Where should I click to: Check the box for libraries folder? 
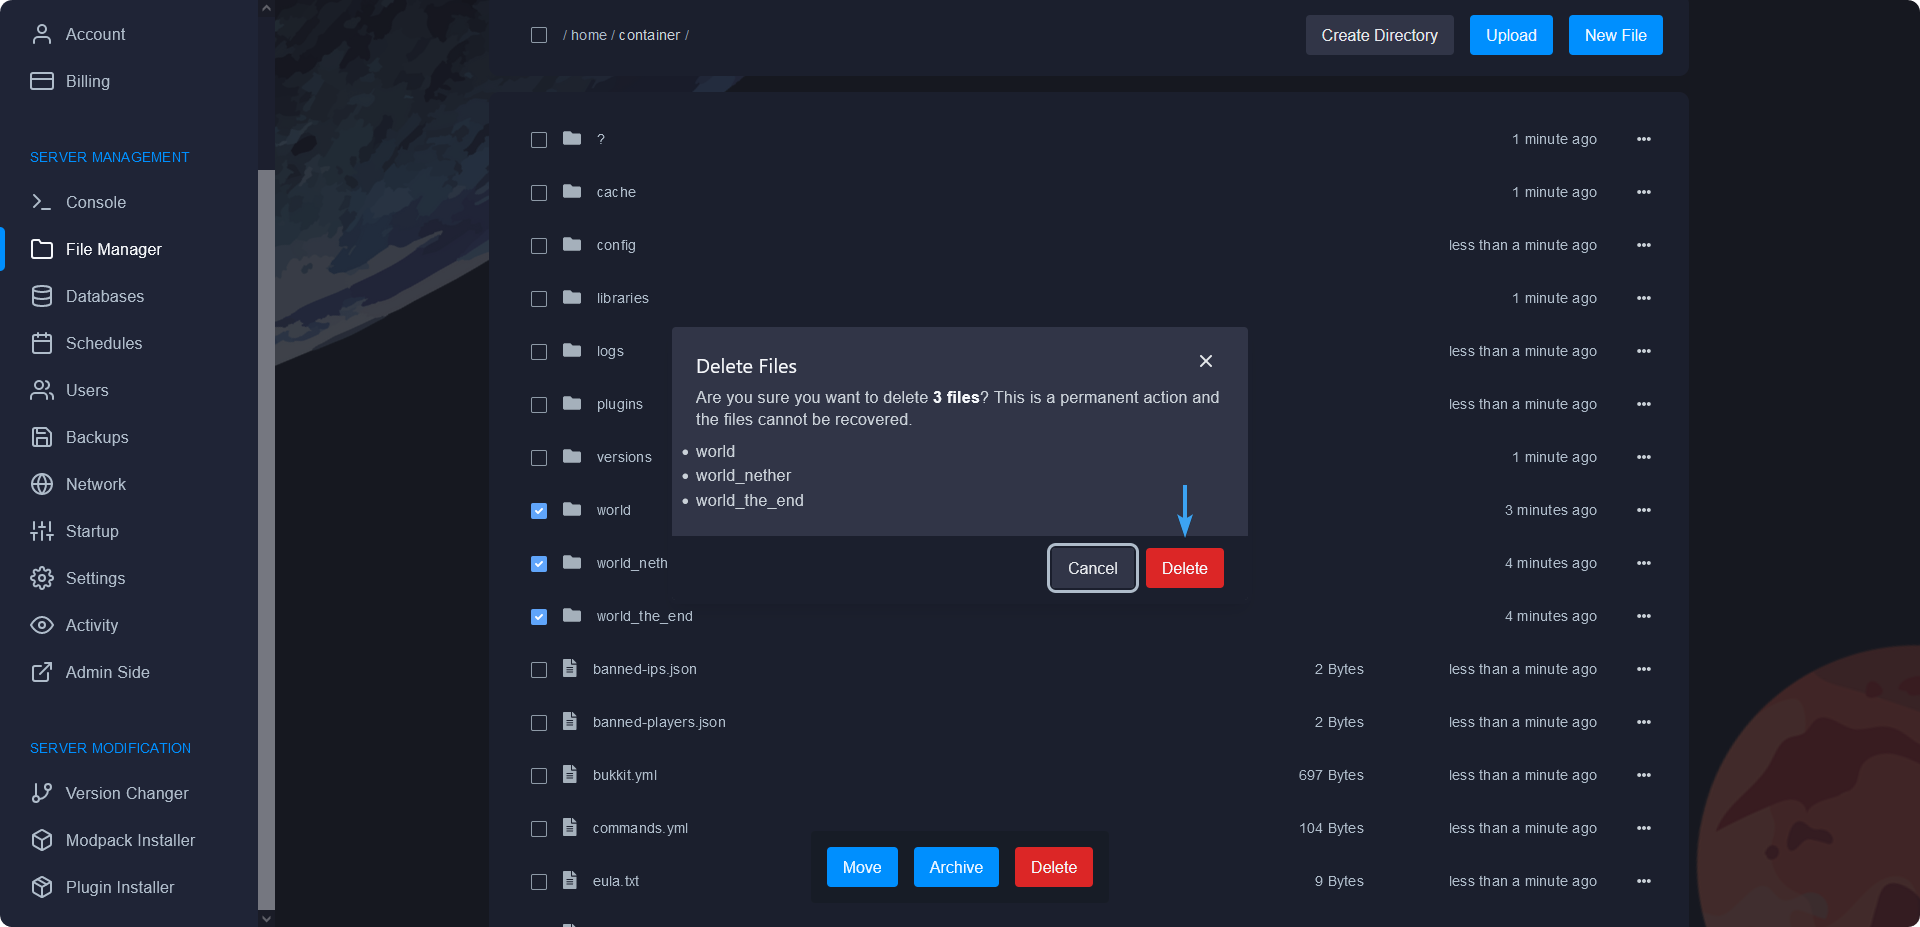(539, 299)
